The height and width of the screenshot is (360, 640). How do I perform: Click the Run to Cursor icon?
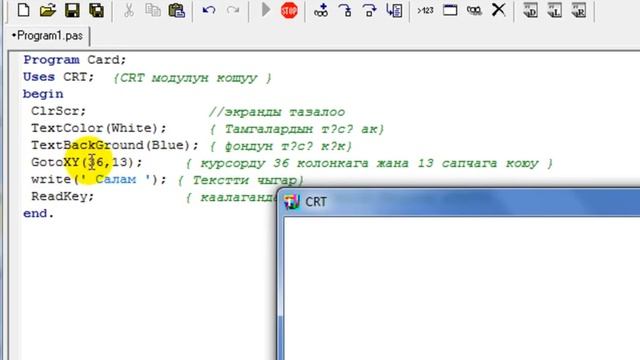(394, 10)
